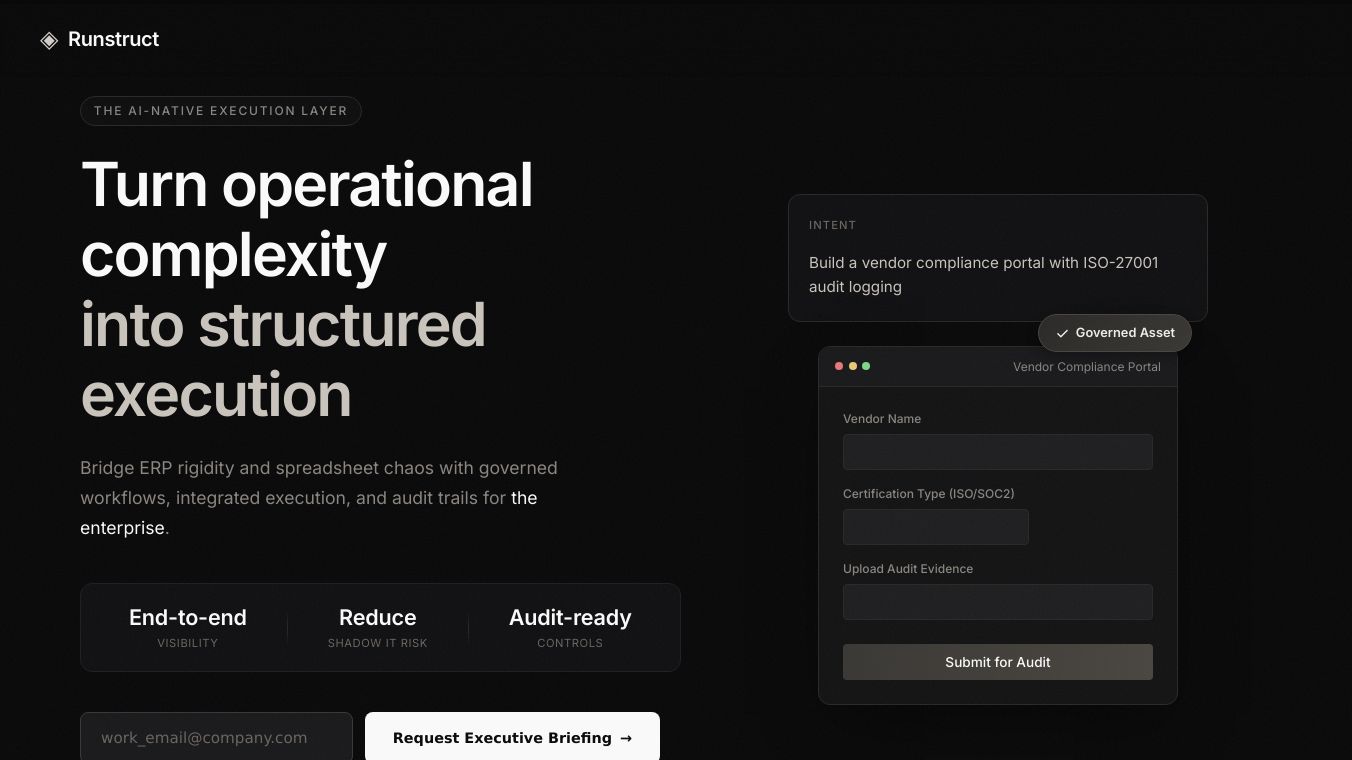Screen dimensions: 1352x760
Task: Click the Intent prompt text
Action: pos(983,274)
